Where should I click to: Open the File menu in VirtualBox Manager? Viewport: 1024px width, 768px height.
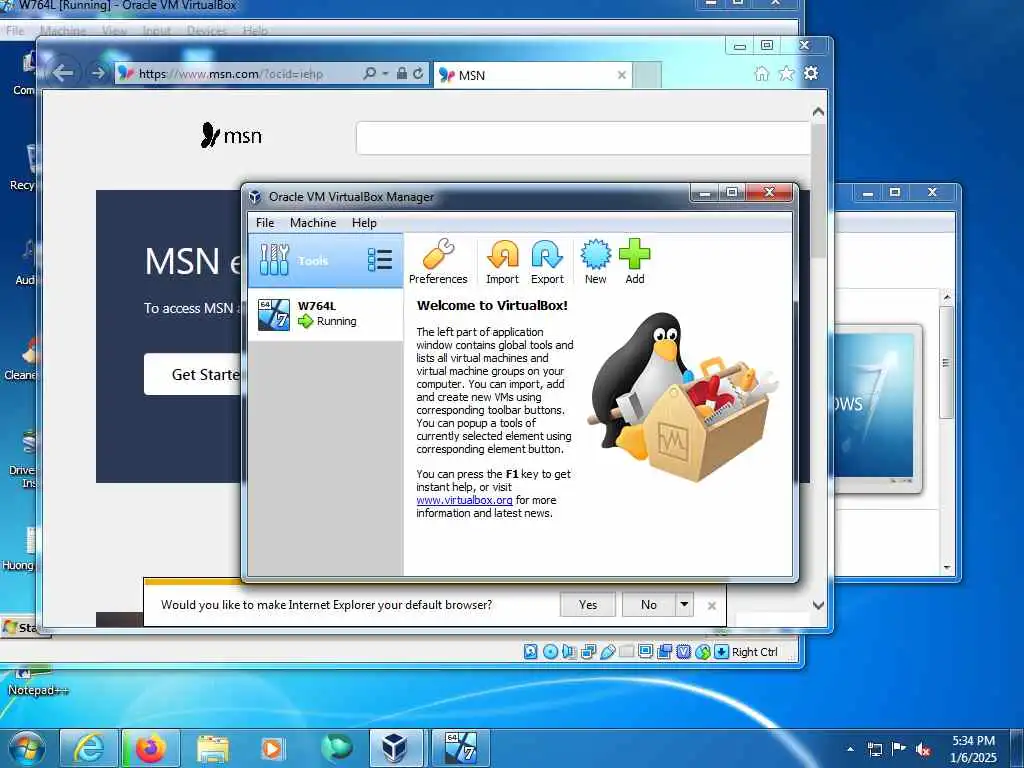tap(264, 223)
